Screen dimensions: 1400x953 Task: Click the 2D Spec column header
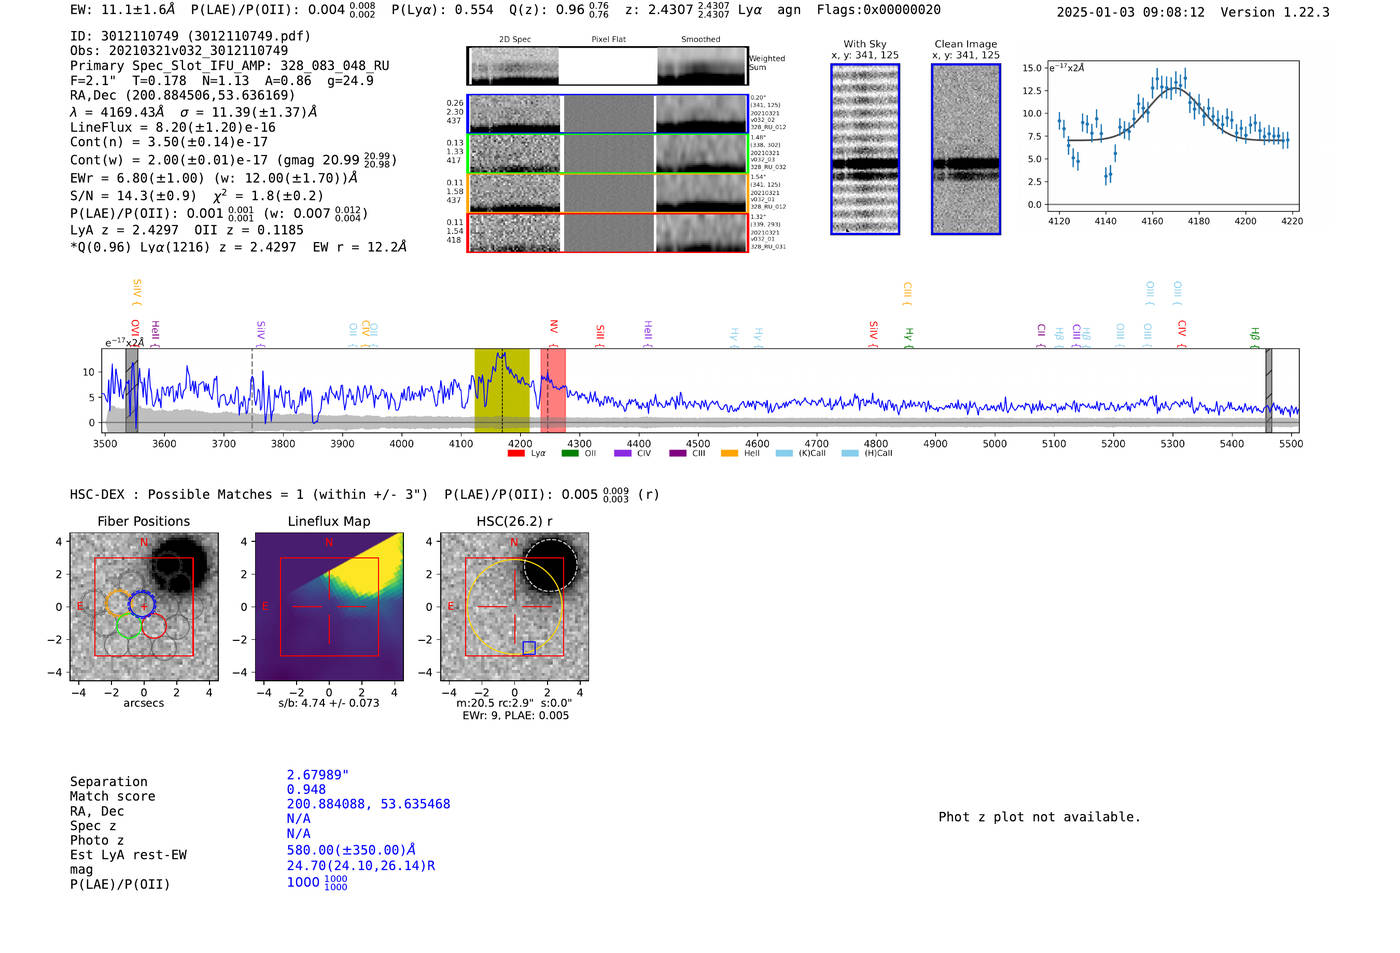(x=515, y=39)
